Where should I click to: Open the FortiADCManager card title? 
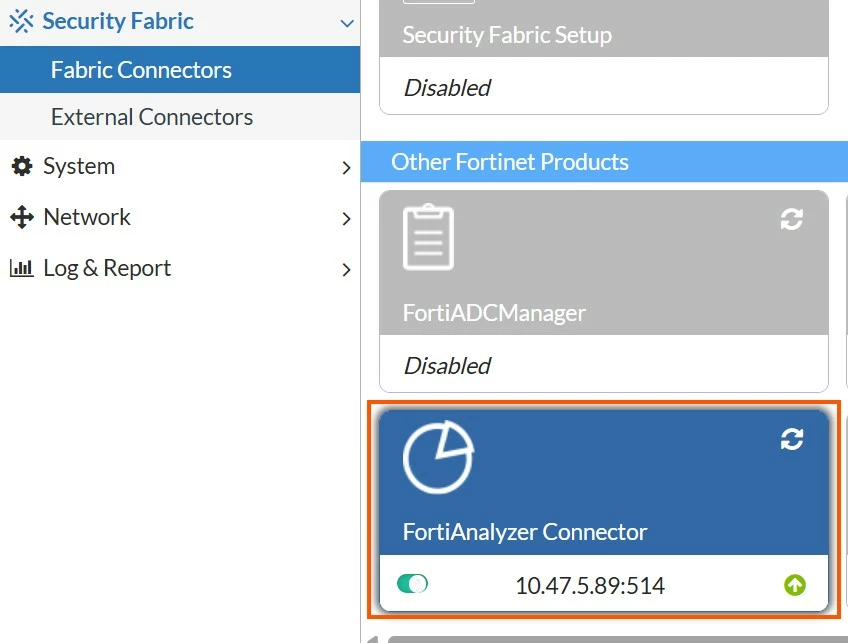coord(494,313)
